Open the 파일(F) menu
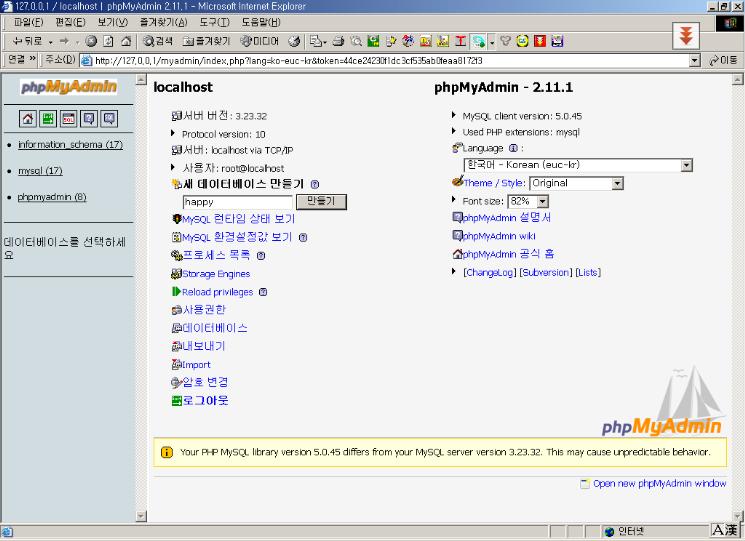Viewport: 745px width, 541px height. 28,22
